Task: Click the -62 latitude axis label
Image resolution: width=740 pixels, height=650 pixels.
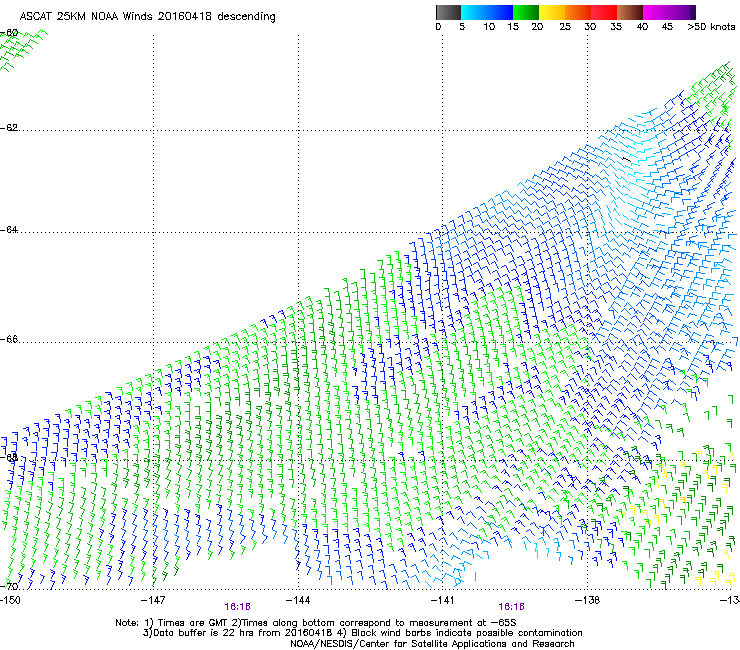Action: click(x=9, y=127)
